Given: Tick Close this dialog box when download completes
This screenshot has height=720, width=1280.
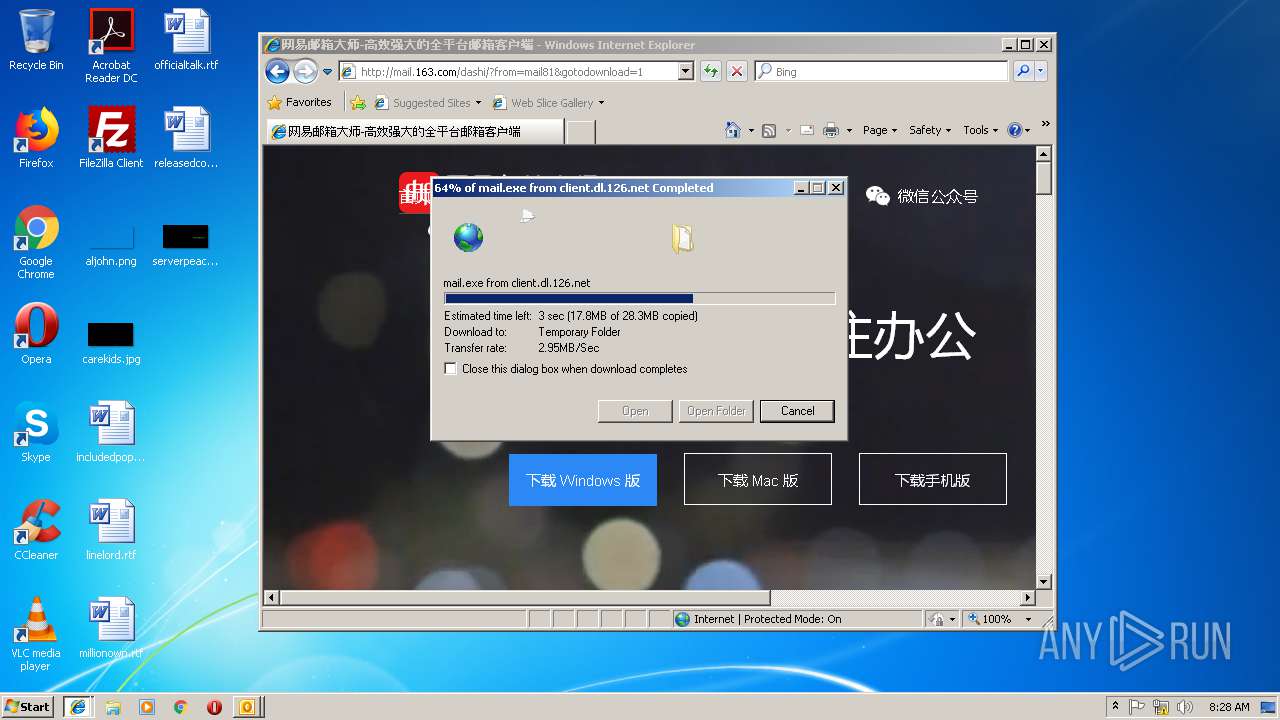Looking at the screenshot, I should (451, 369).
